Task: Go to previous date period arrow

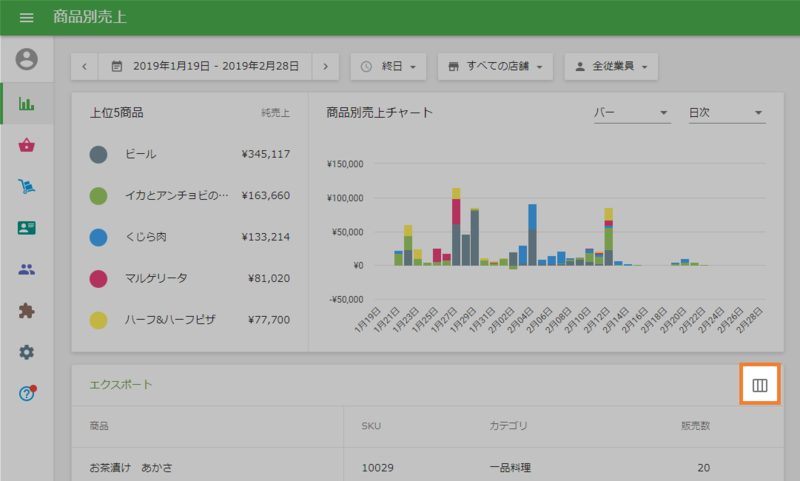Action: tap(84, 67)
